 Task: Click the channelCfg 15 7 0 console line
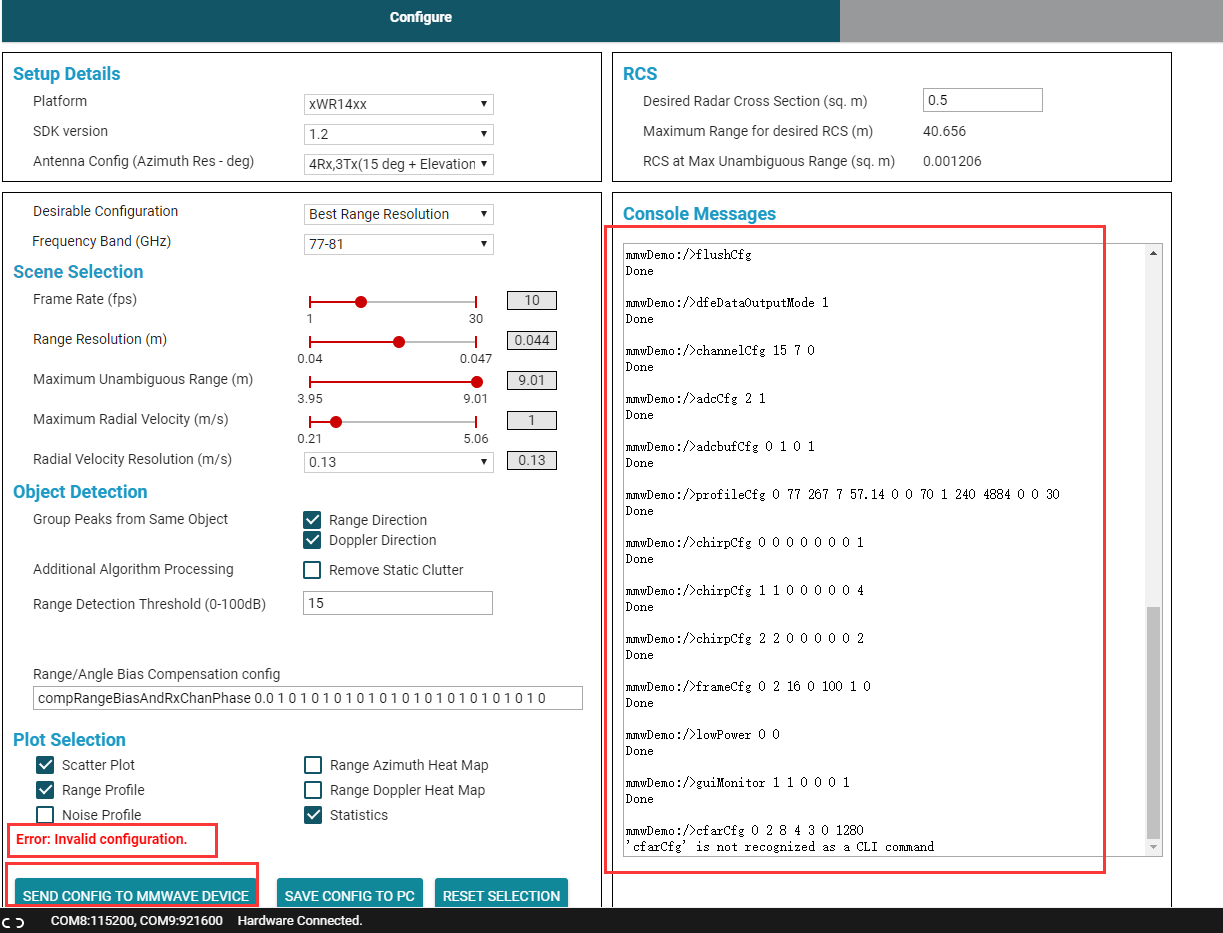click(720, 351)
